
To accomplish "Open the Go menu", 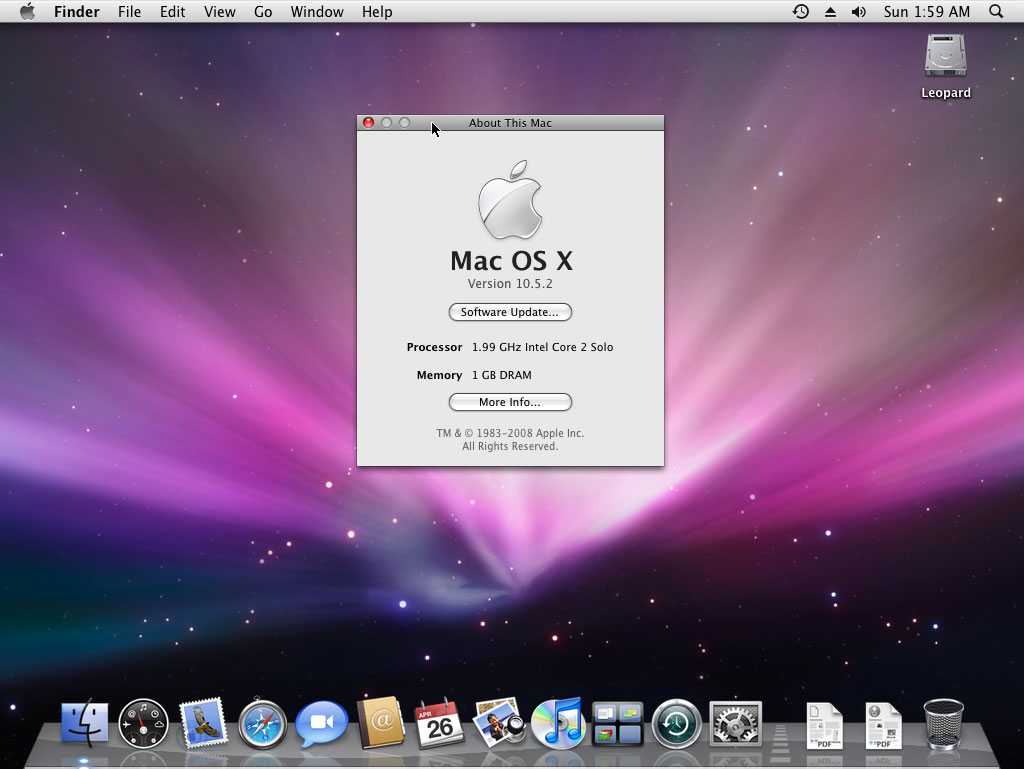I will (x=263, y=12).
